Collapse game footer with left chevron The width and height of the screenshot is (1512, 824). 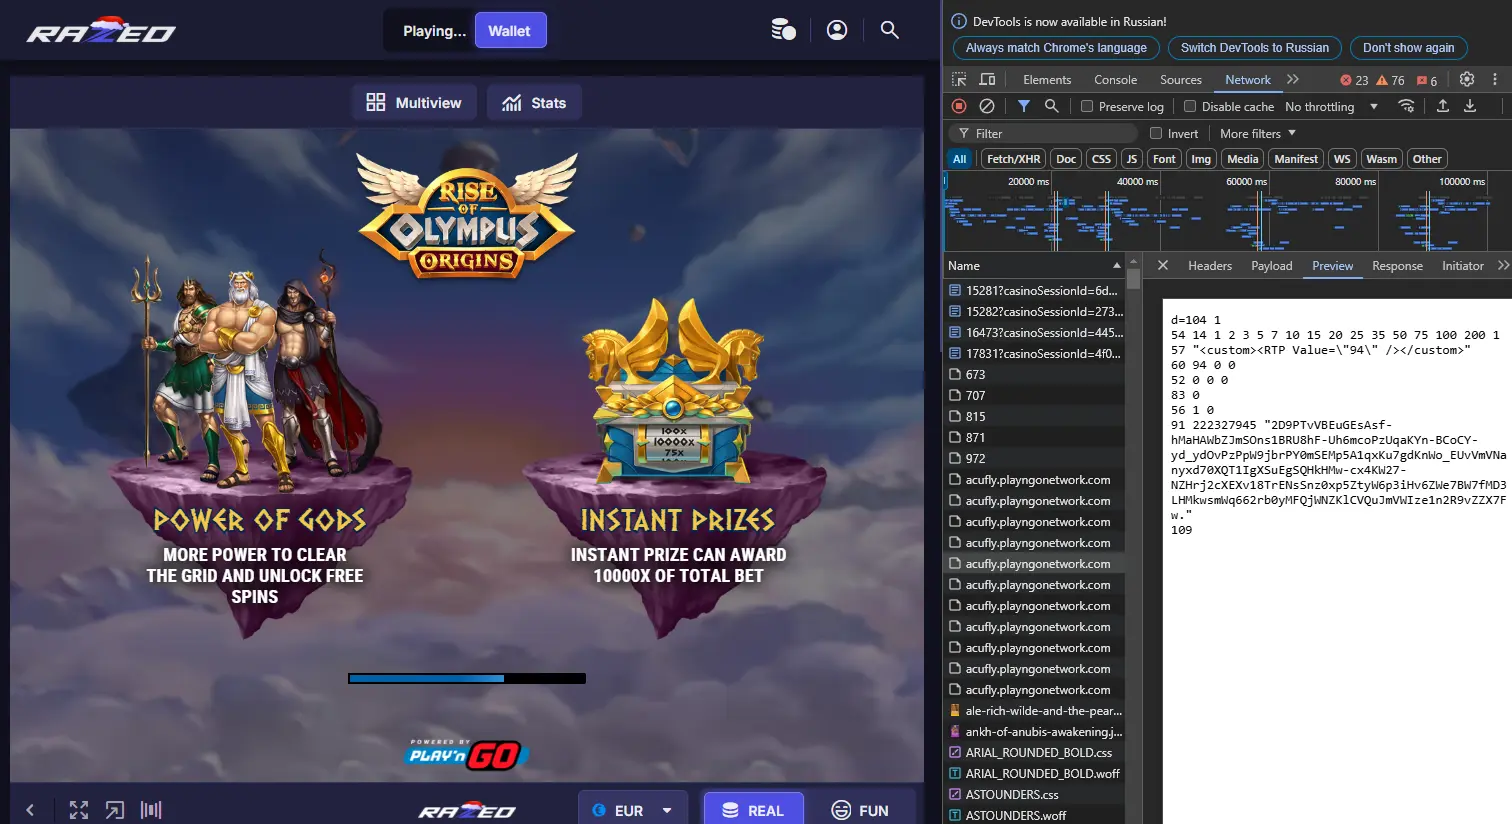tap(30, 810)
